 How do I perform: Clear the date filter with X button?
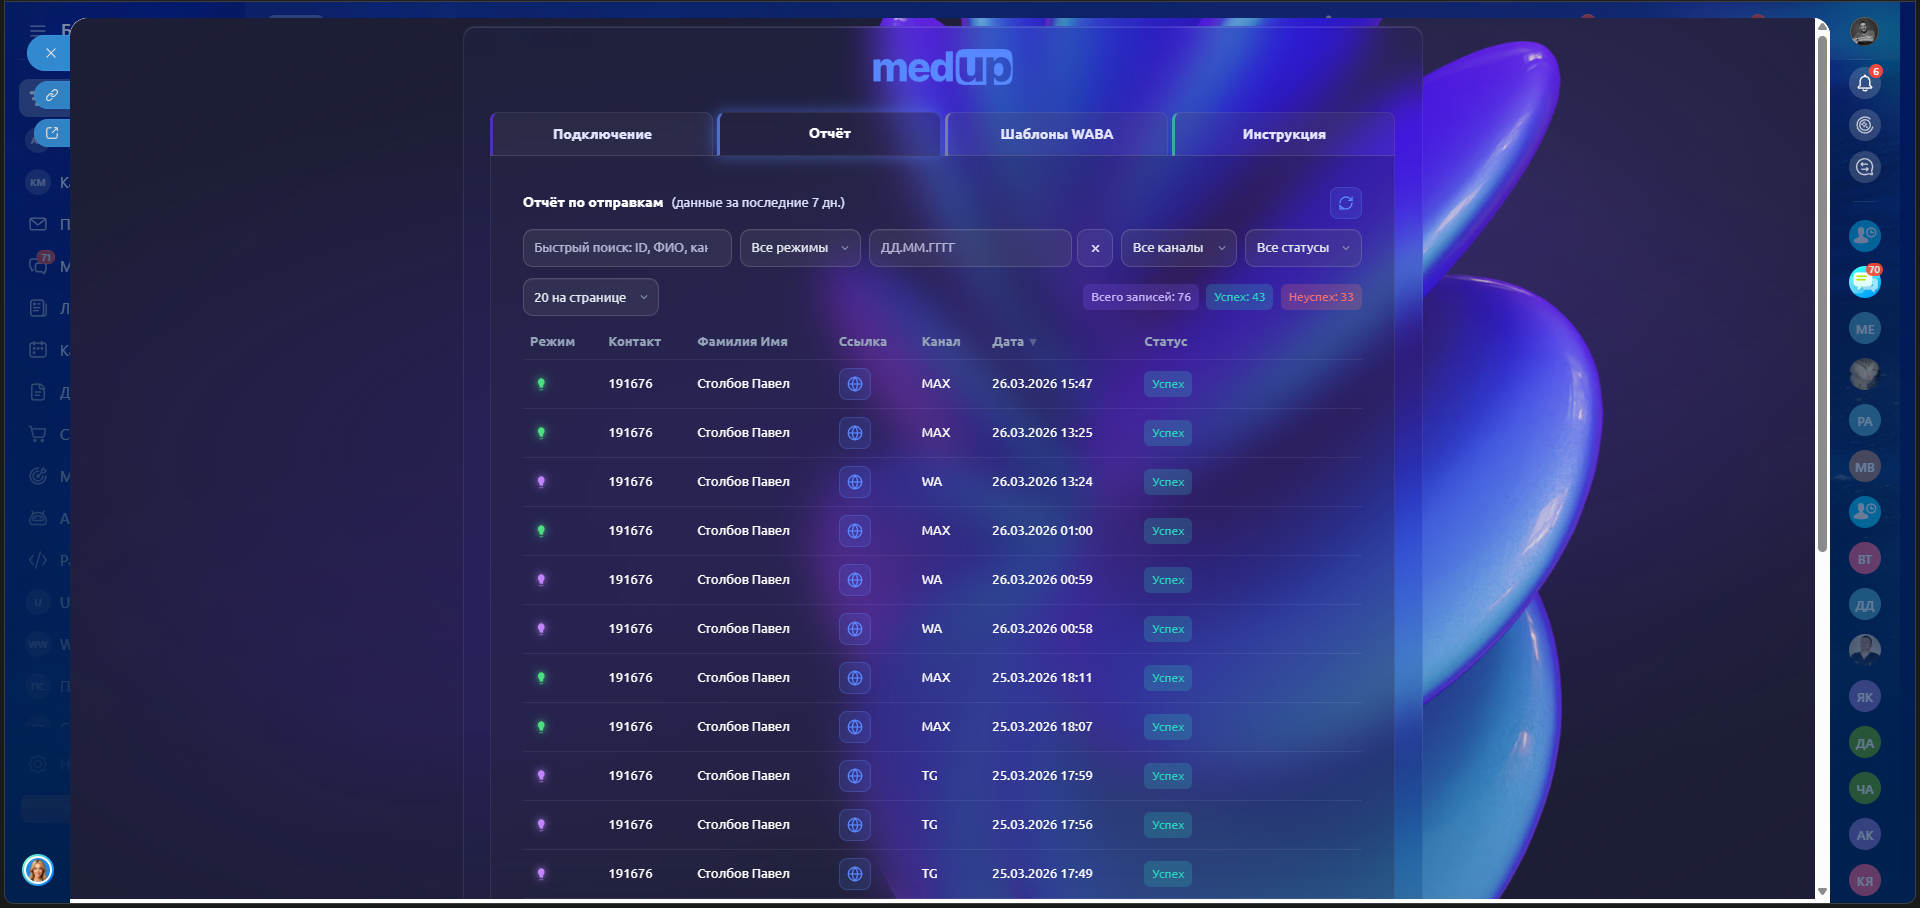click(1095, 248)
